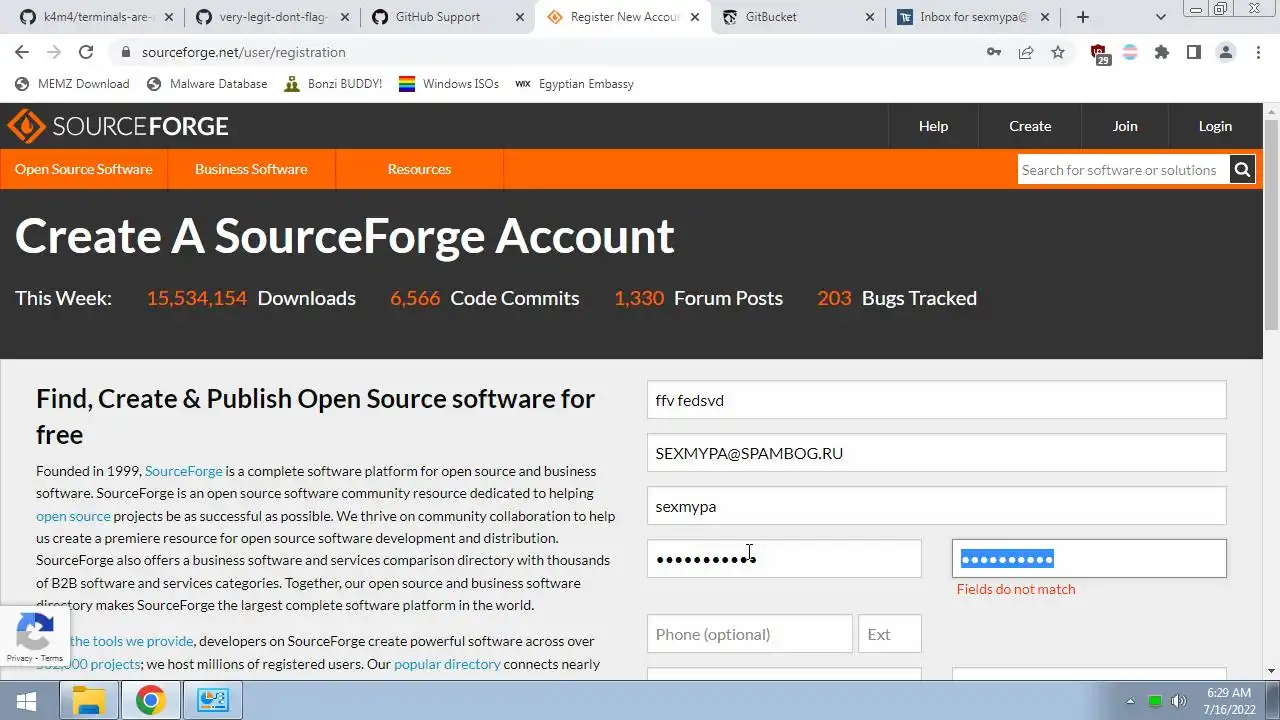Open Windows ISOs bookmark
Screen dimensions: 1280x720
449,84
